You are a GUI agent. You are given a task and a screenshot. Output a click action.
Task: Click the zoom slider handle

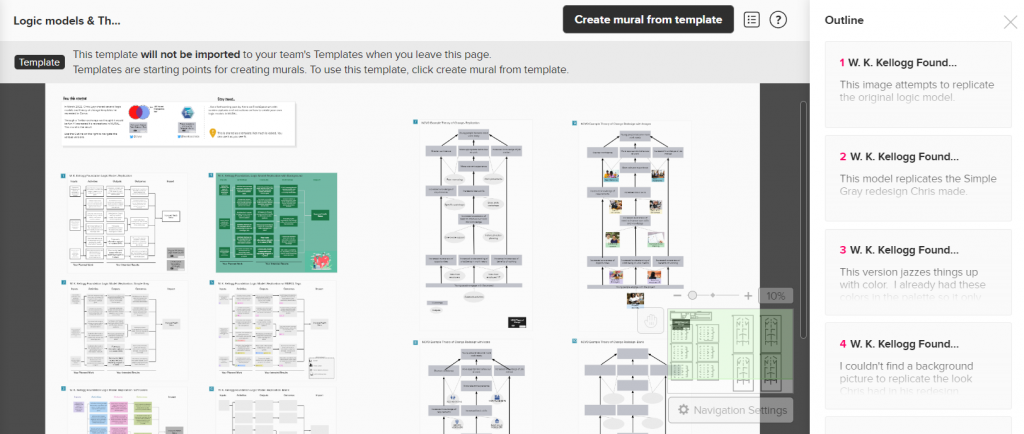[692, 296]
